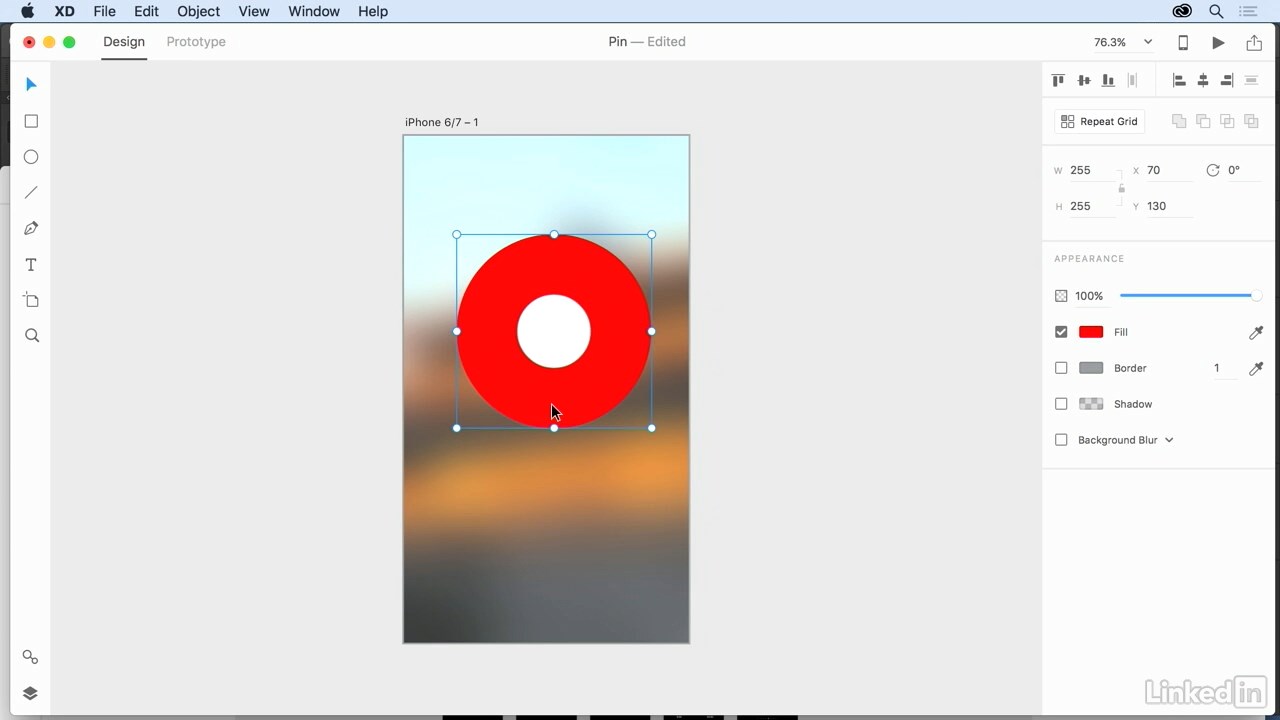Align selection to top edge
The height and width of the screenshot is (720, 1280).
(x=1058, y=80)
